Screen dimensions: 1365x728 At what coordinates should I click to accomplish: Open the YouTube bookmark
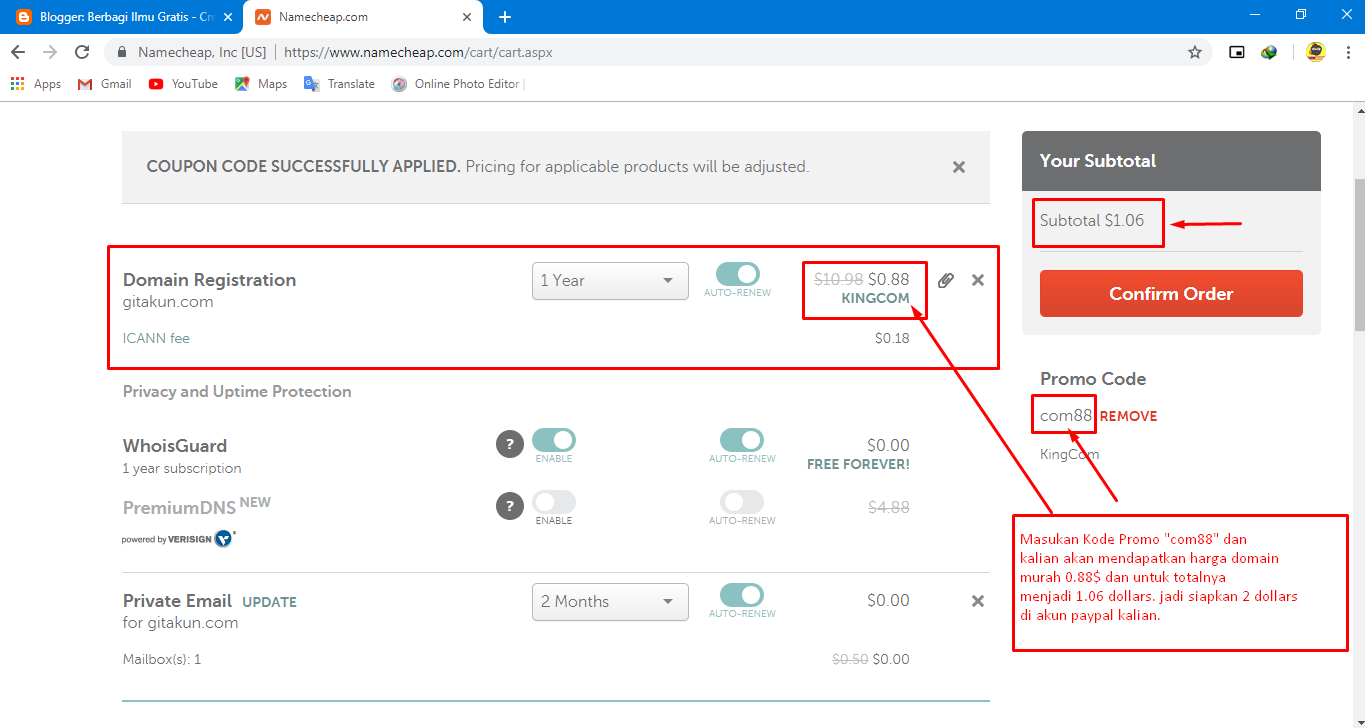pos(183,84)
